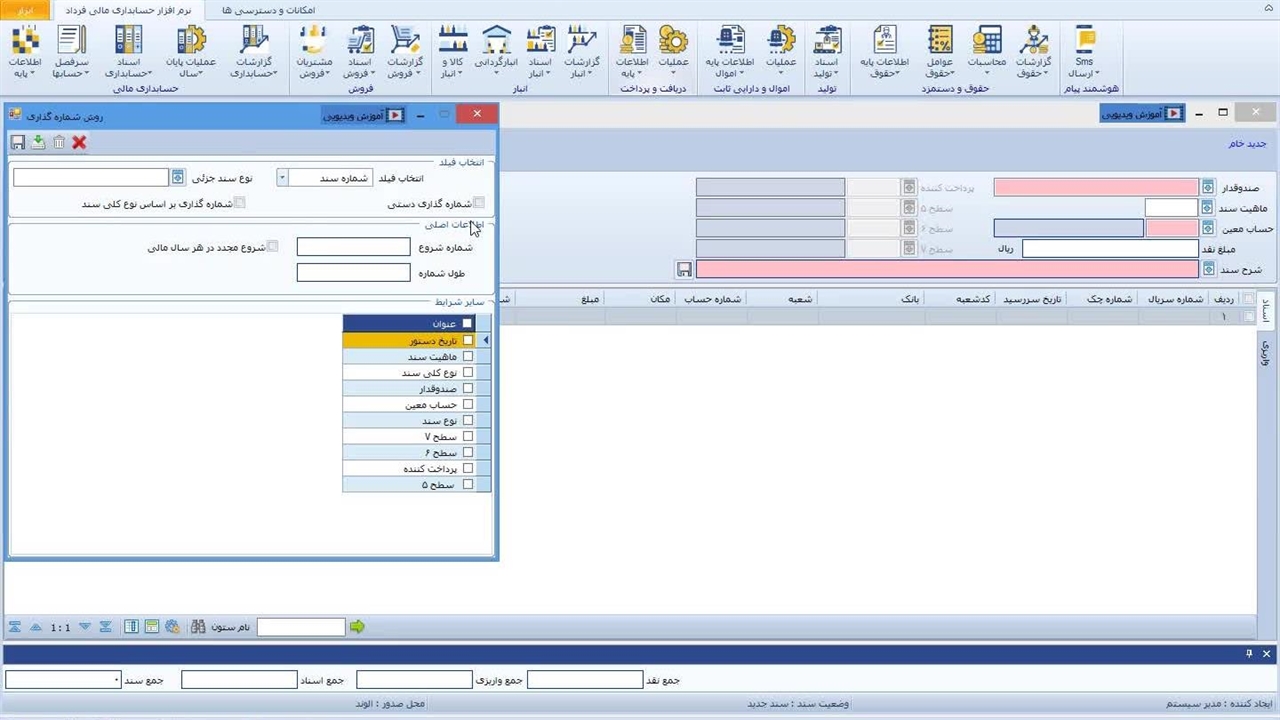Switch to the امکانات و دسترسی ها tab

point(268,10)
